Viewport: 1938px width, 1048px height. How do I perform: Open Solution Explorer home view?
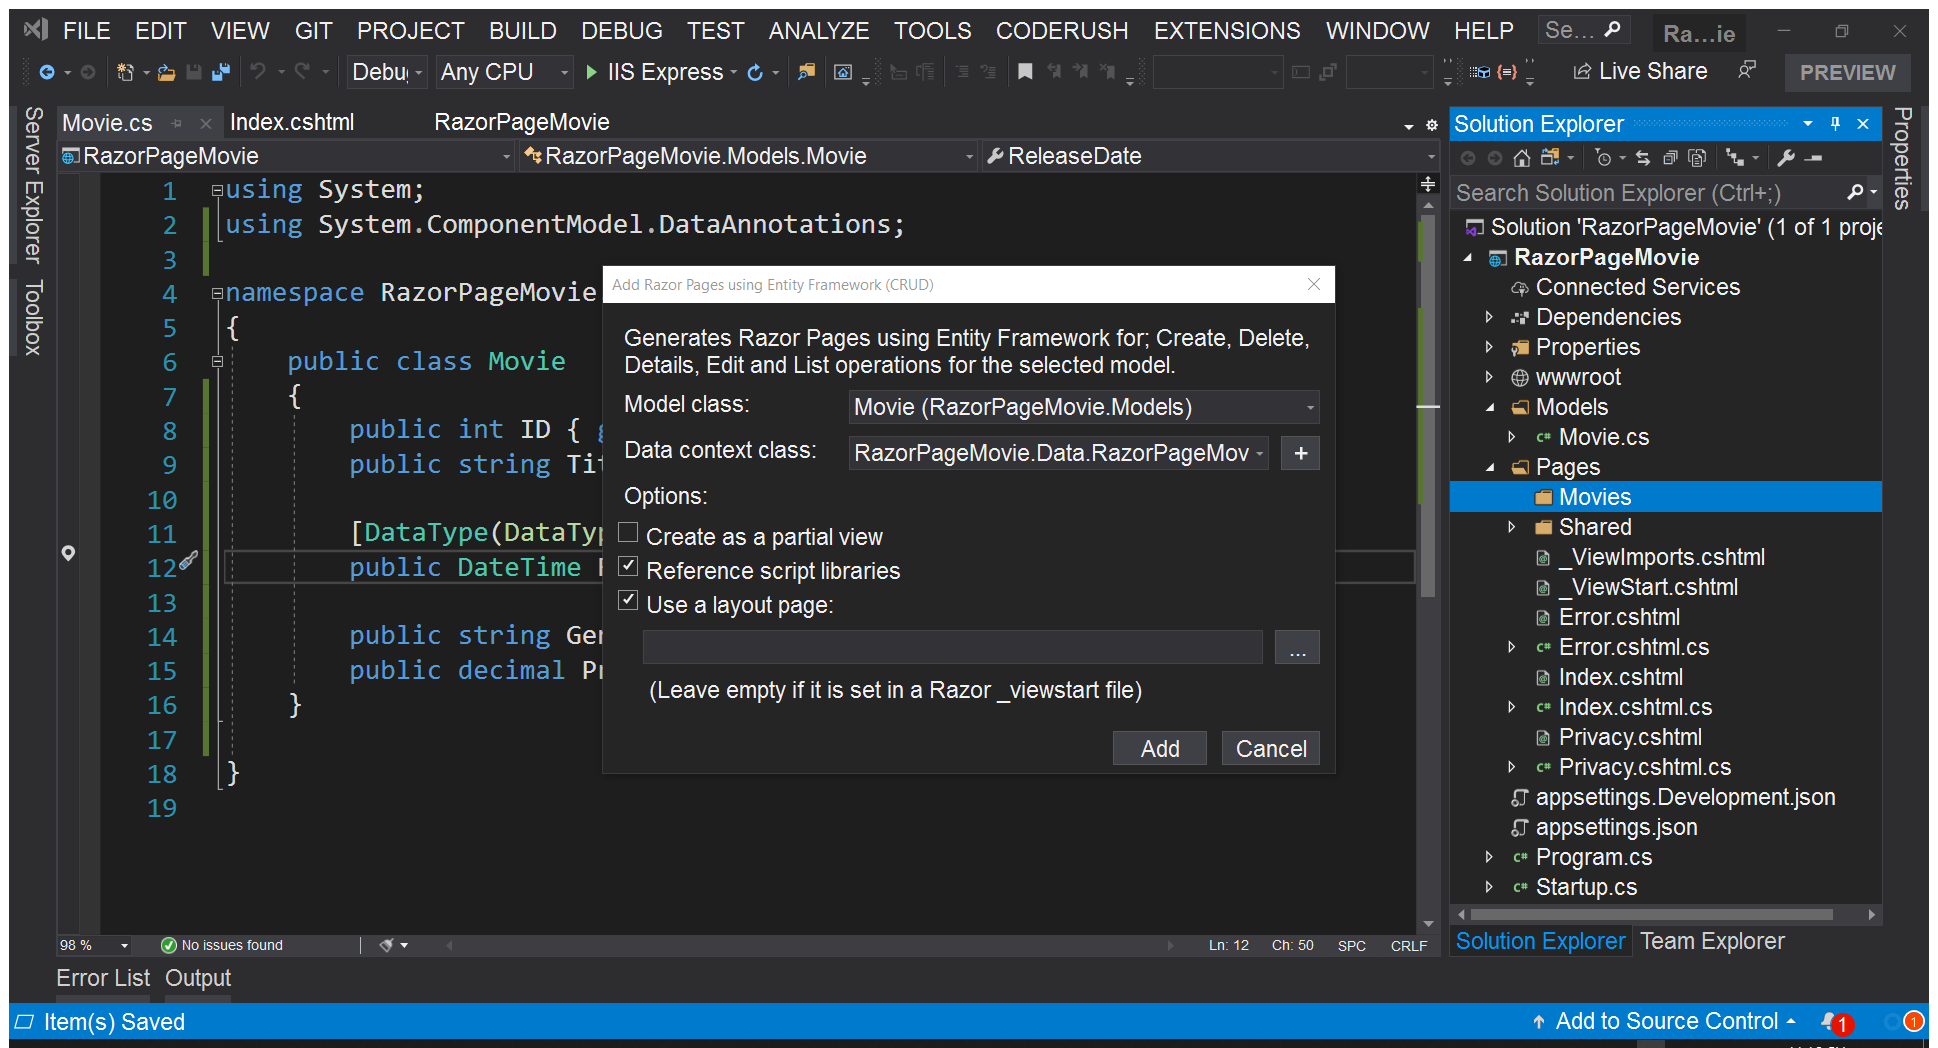[x=1522, y=157]
